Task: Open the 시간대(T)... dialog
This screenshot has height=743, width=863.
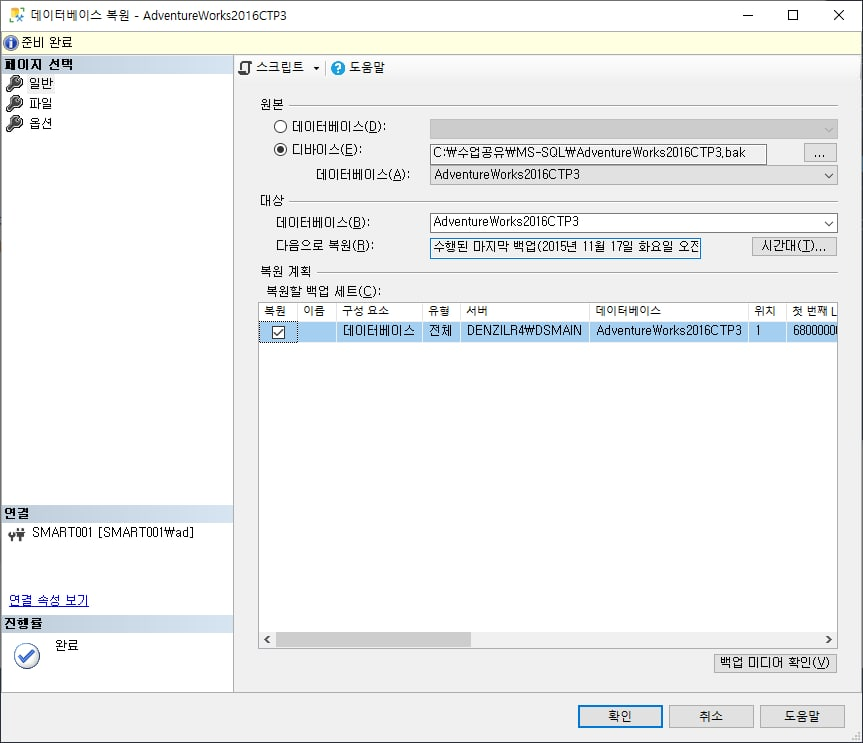Action: (x=794, y=246)
